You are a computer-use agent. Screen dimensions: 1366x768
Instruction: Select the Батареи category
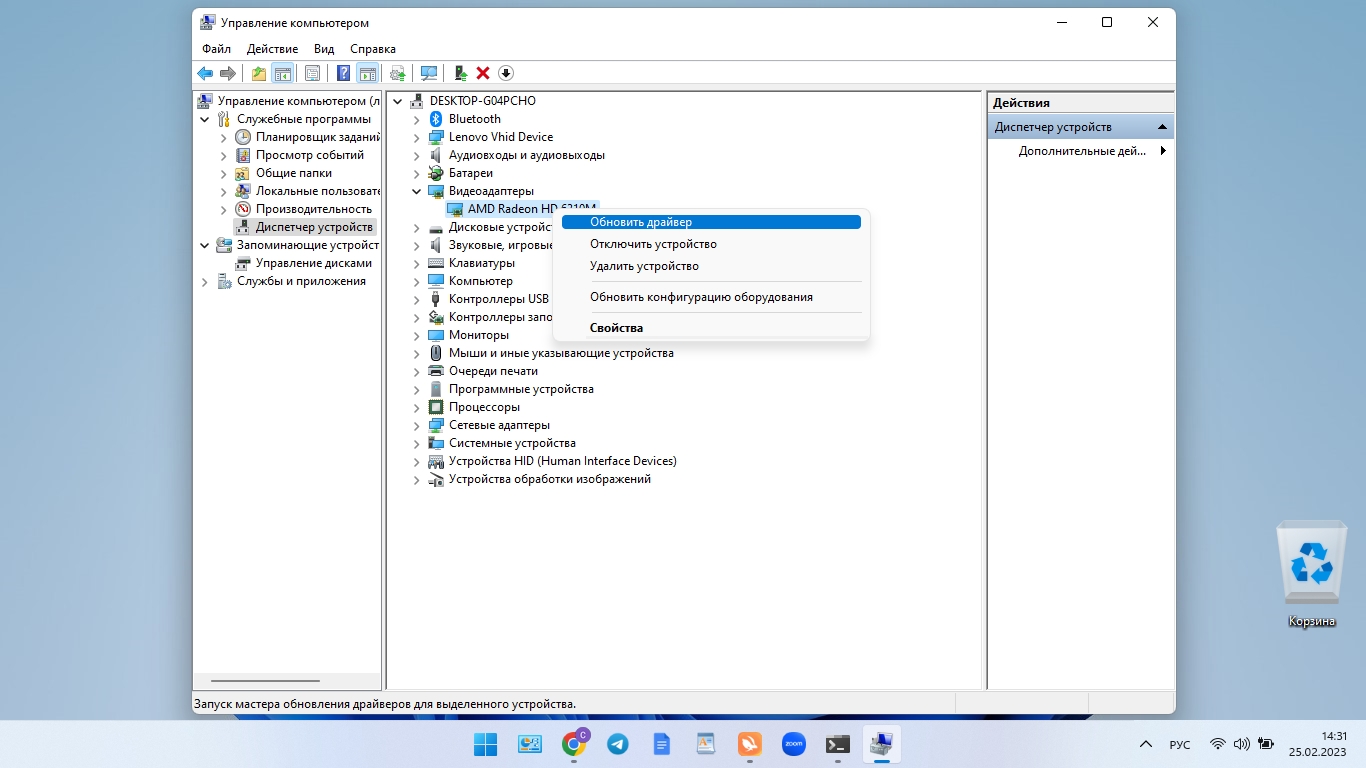471,173
